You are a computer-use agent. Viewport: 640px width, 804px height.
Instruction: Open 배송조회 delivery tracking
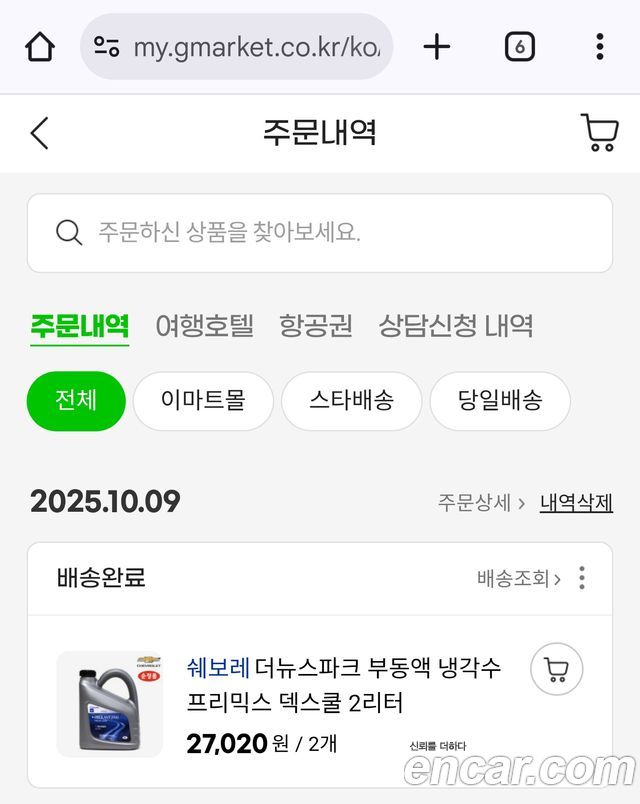pos(518,578)
